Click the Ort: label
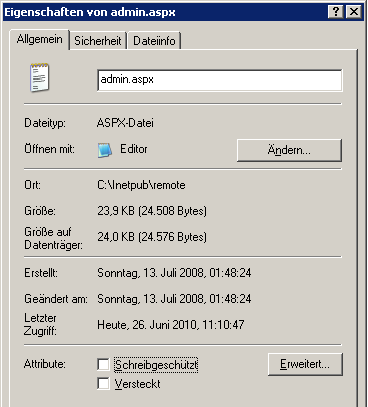 [x=32, y=185]
